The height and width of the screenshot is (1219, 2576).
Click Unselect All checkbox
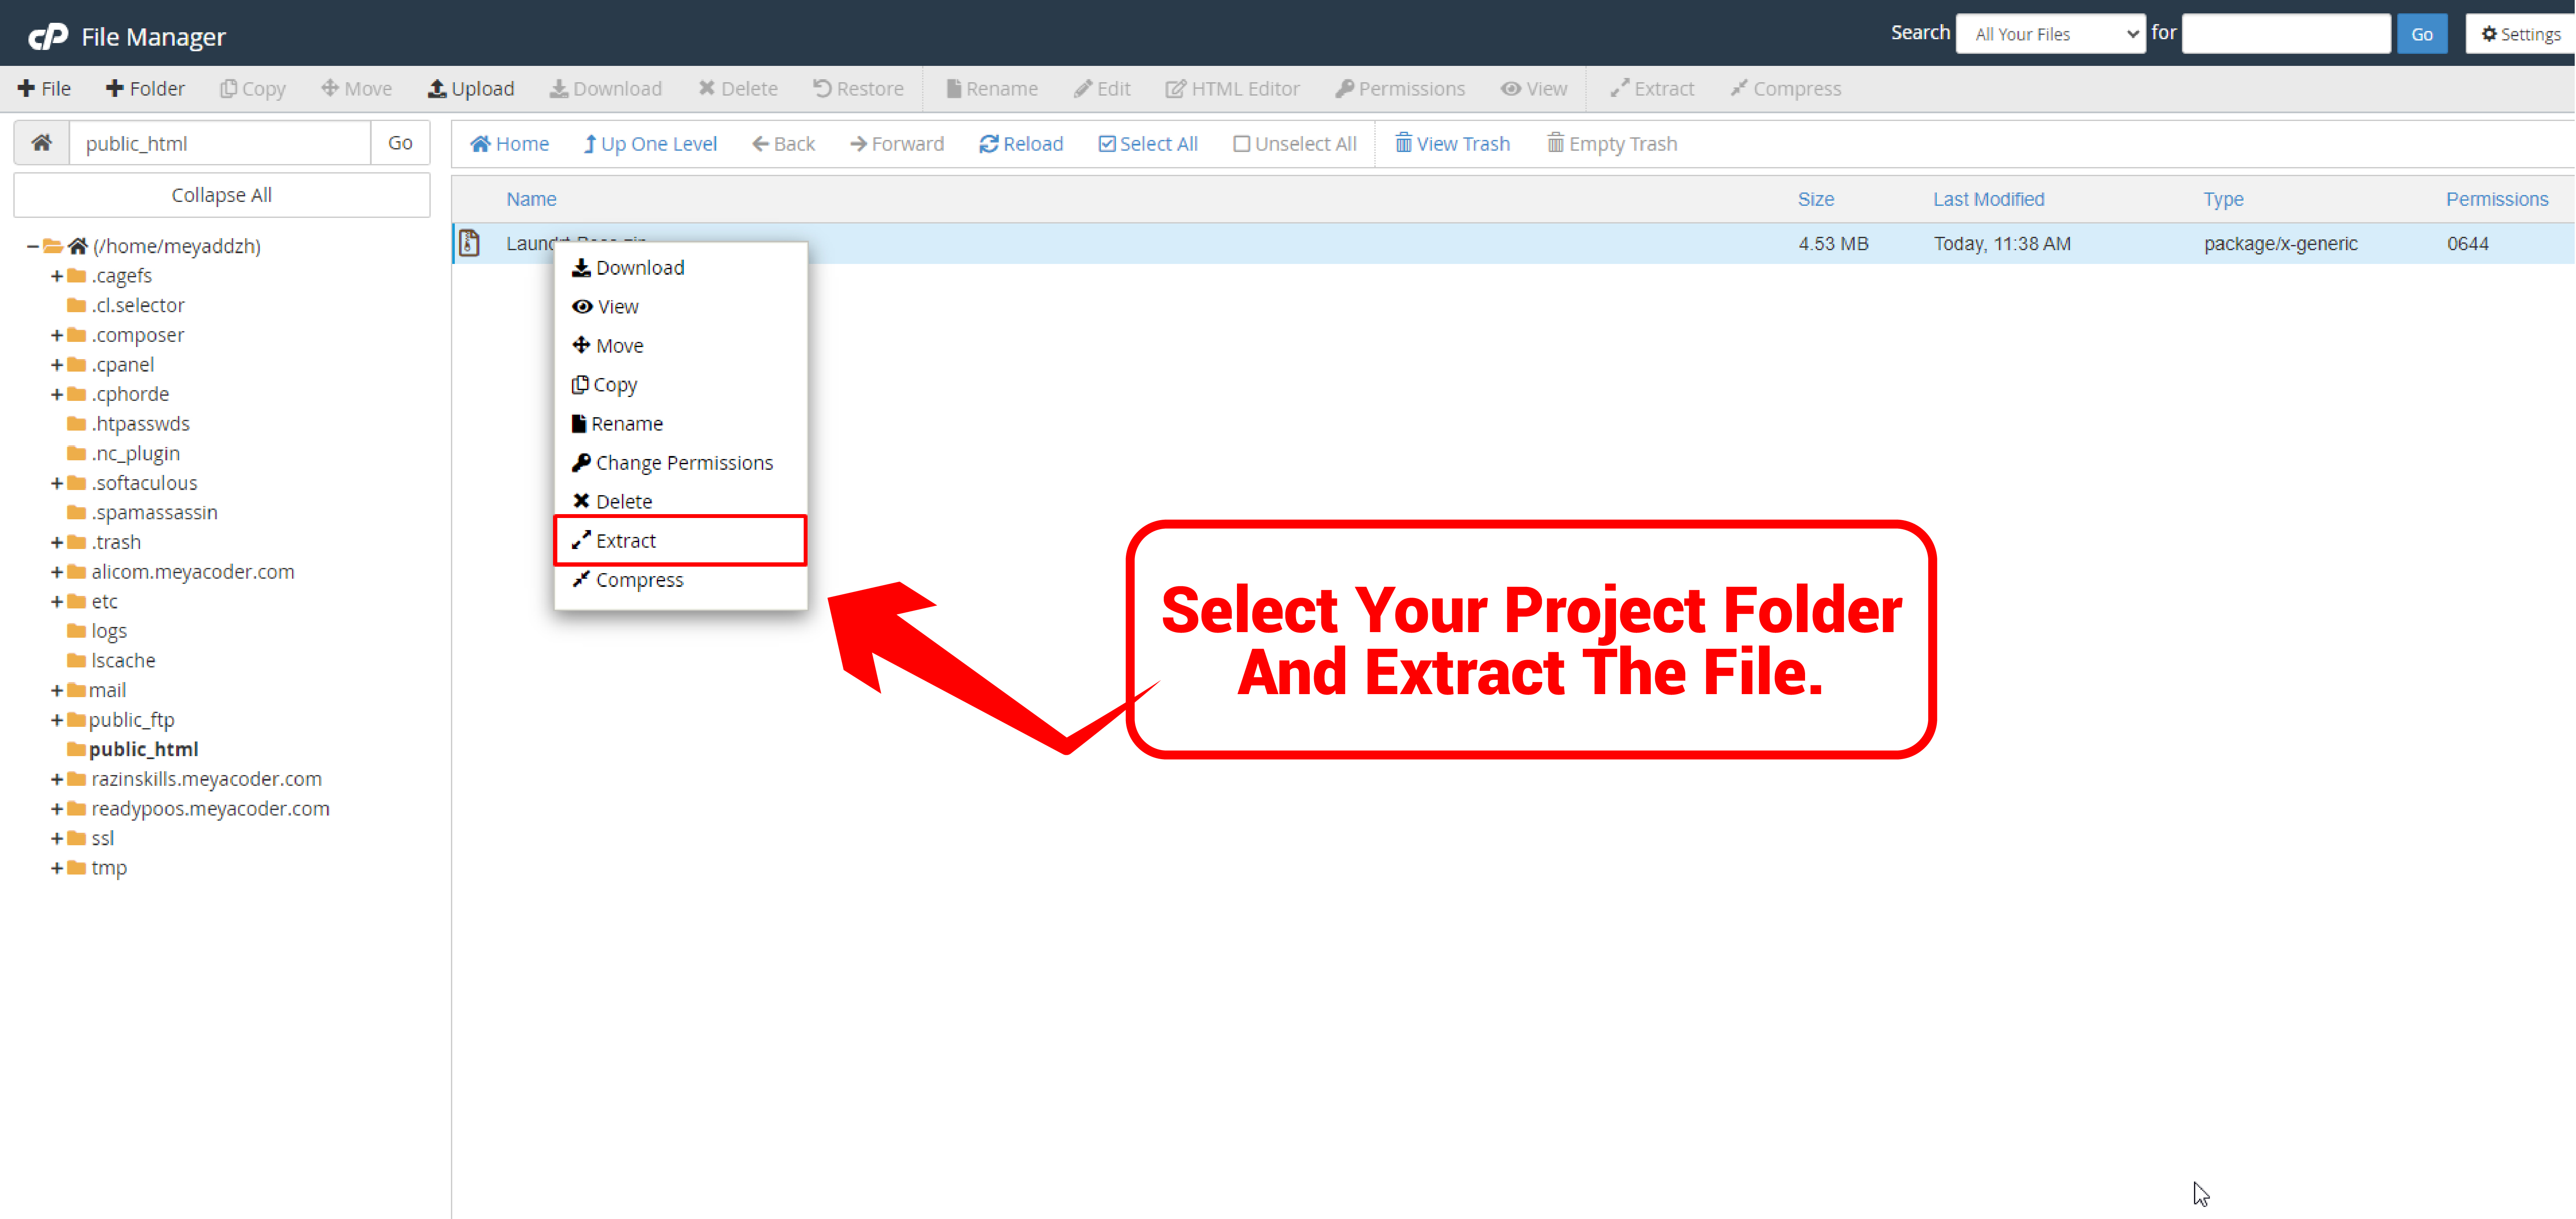(x=1295, y=144)
